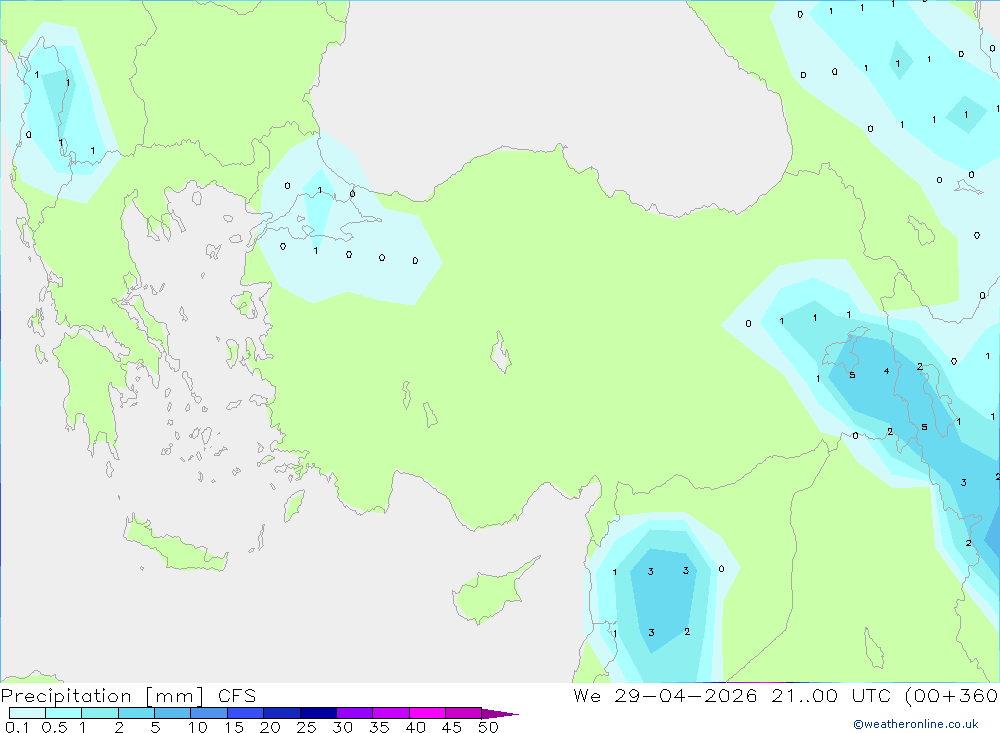
Task: Click the 50 legend scale label
Action: pyautogui.click(x=488, y=727)
